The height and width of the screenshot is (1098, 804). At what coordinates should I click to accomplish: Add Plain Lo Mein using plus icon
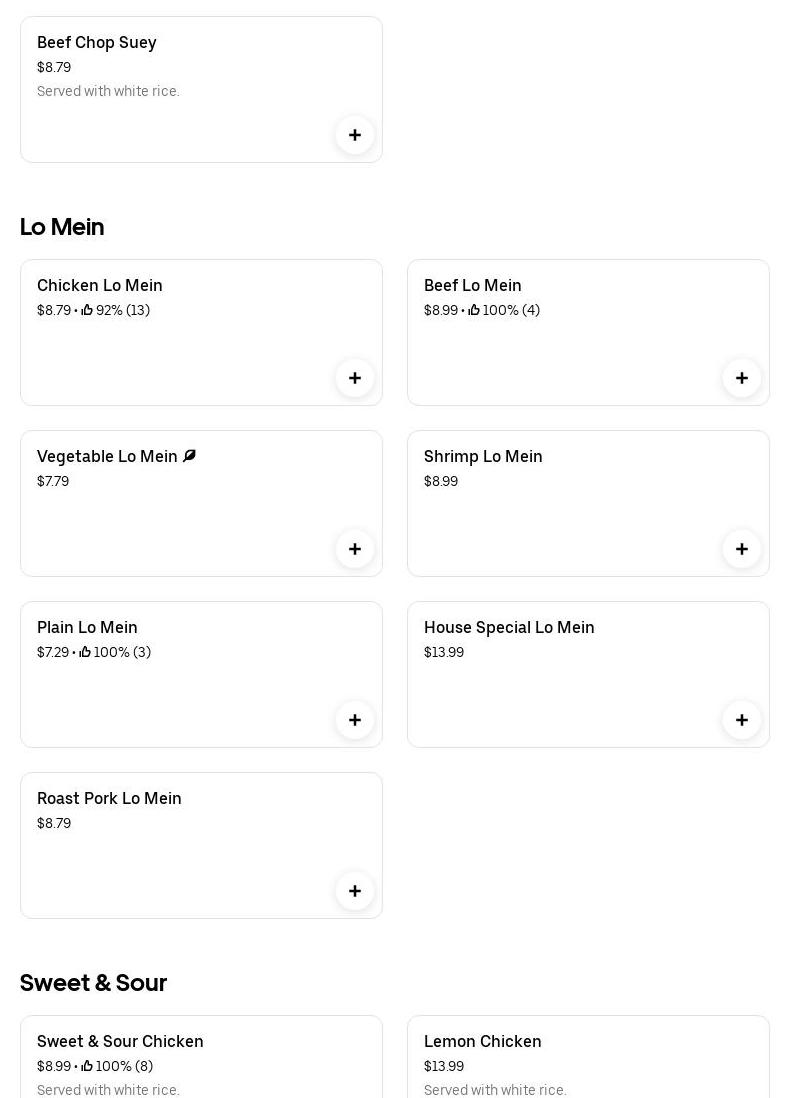(355, 720)
